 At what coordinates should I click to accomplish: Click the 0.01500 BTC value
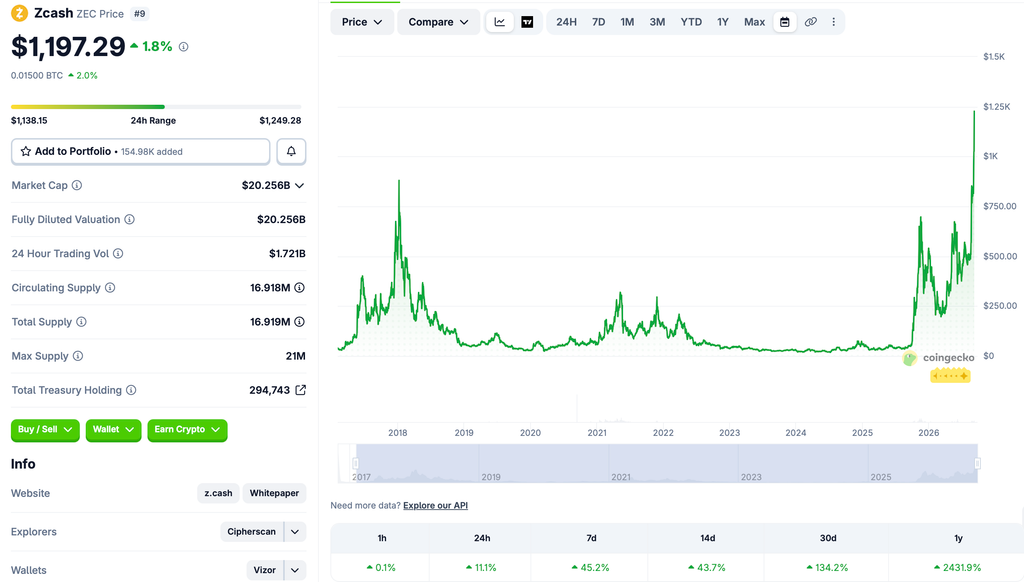37,76
